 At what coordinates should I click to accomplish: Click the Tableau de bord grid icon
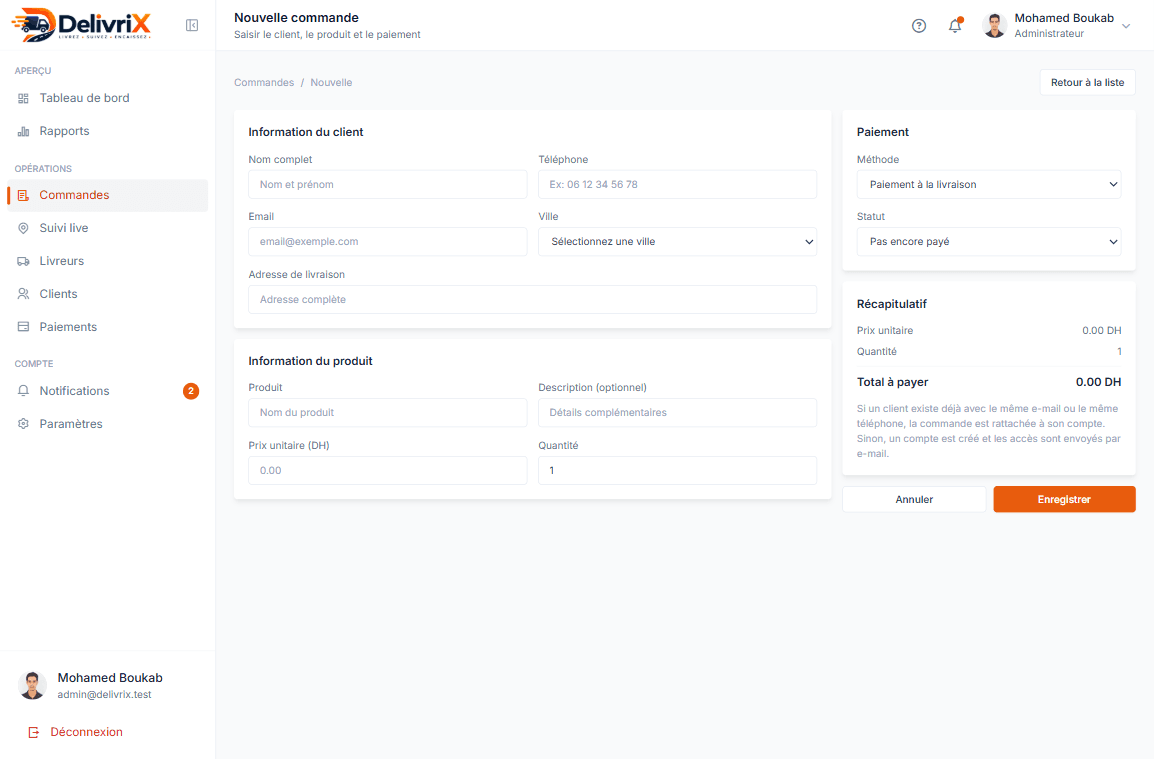(24, 98)
